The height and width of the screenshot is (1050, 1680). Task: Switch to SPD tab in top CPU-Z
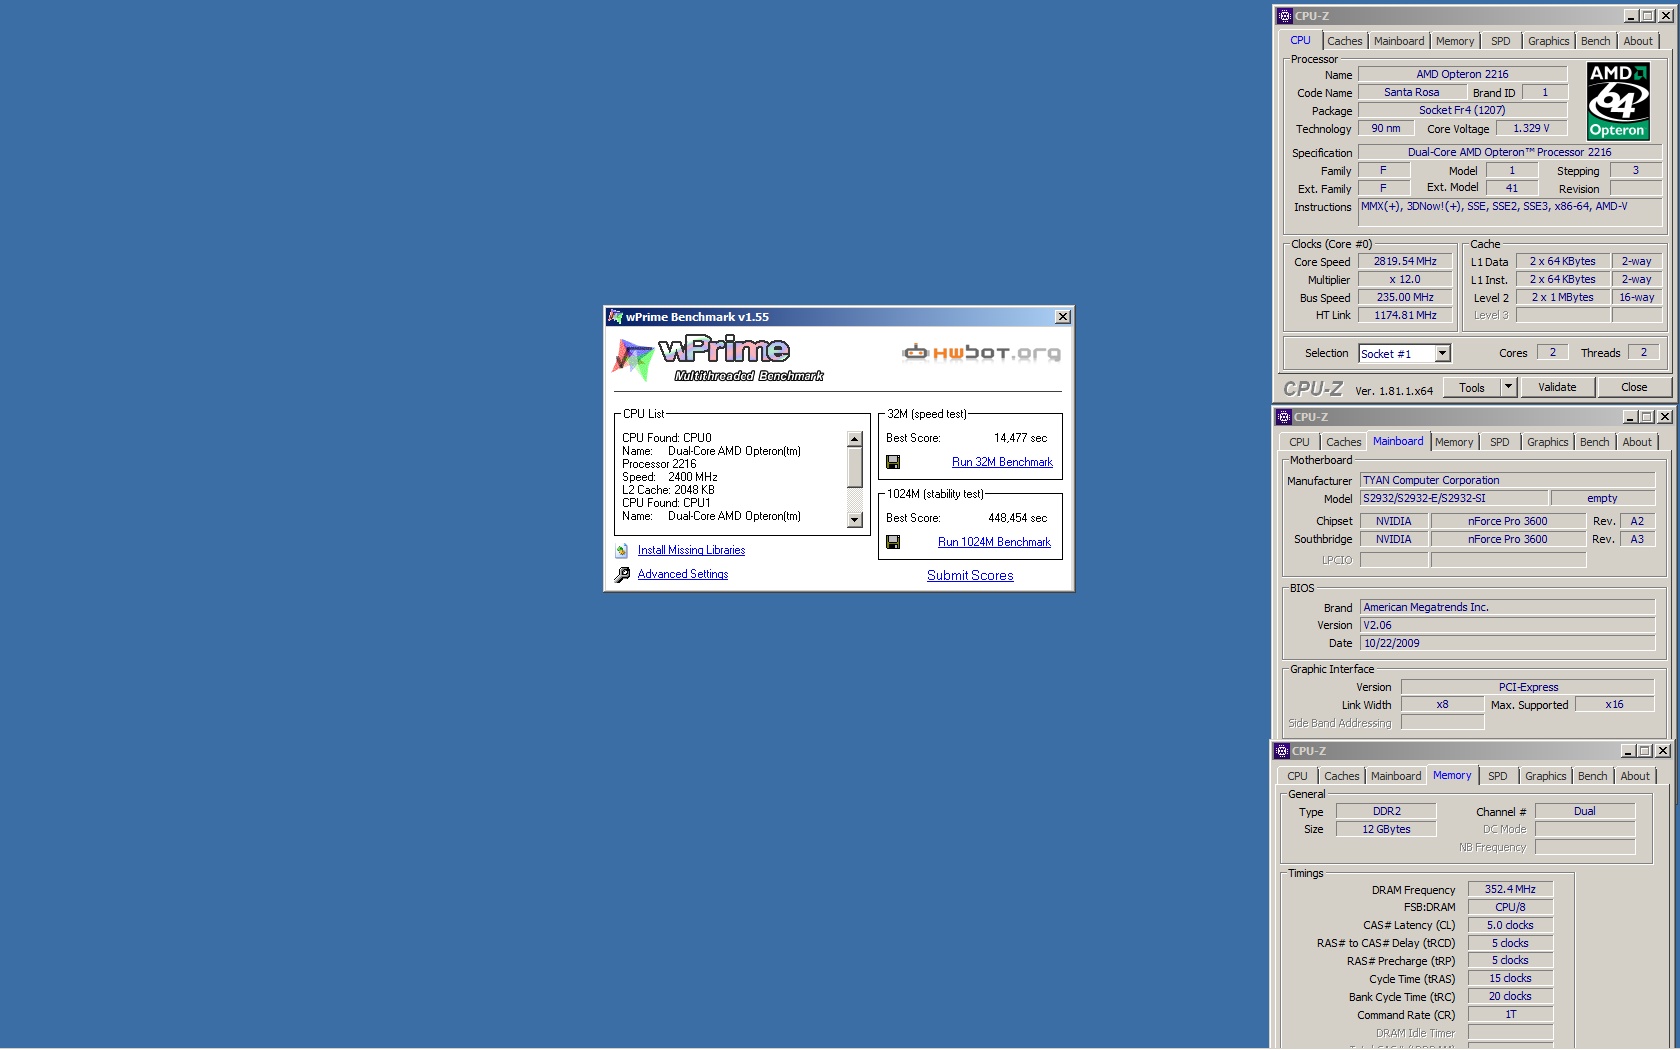point(1501,41)
